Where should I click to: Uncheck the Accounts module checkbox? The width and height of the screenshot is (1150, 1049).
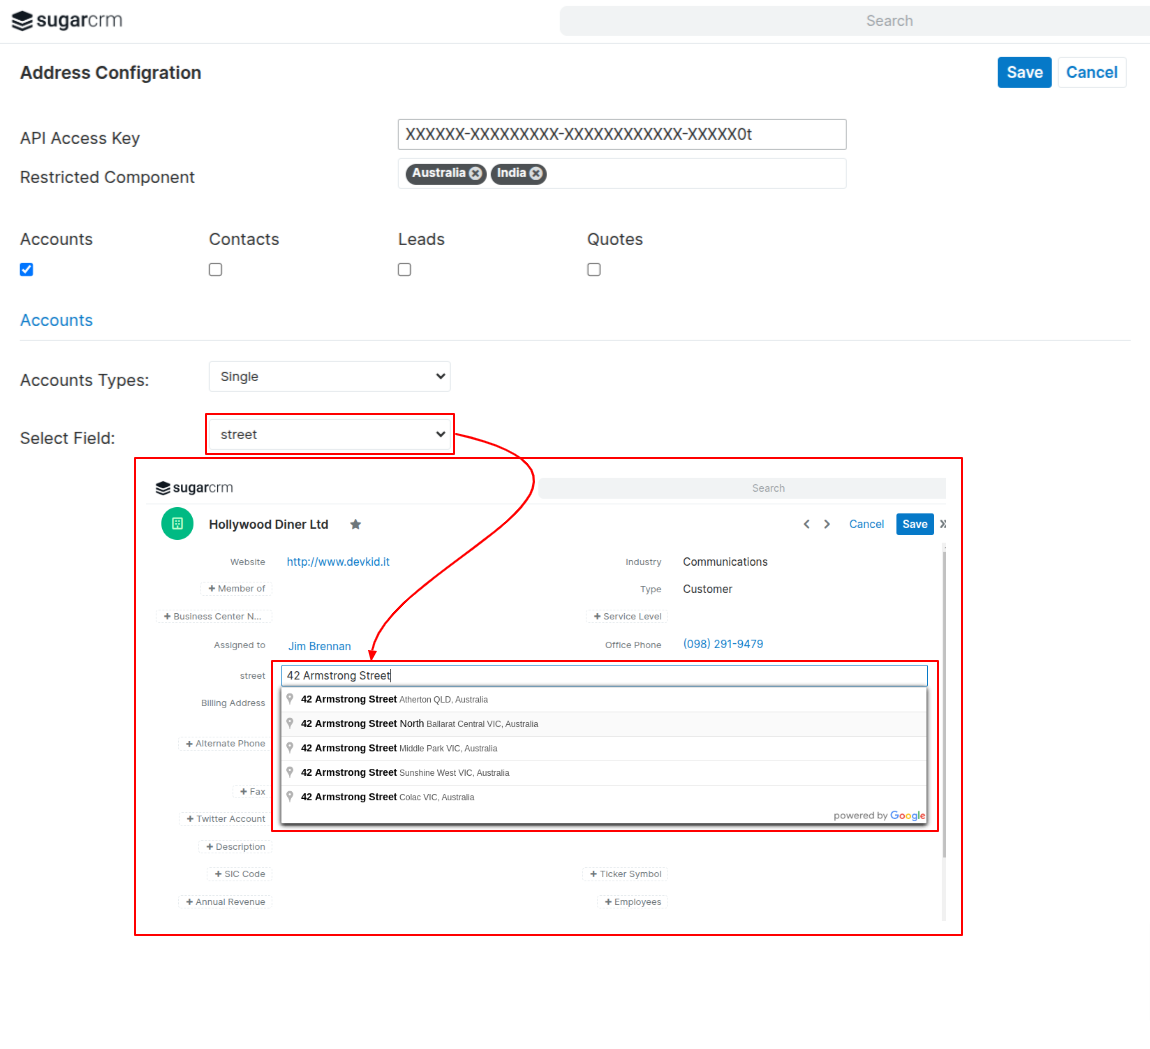pyautogui.click(x=27, y=269)
